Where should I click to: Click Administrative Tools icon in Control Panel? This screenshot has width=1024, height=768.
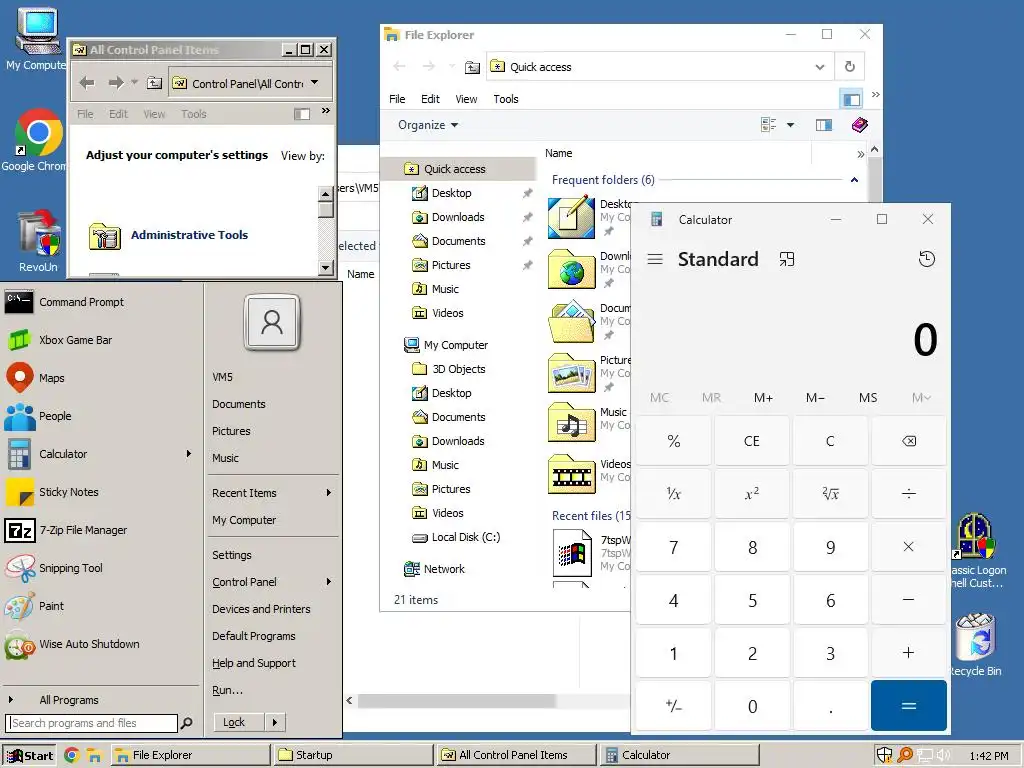click(x=105, y=236)
